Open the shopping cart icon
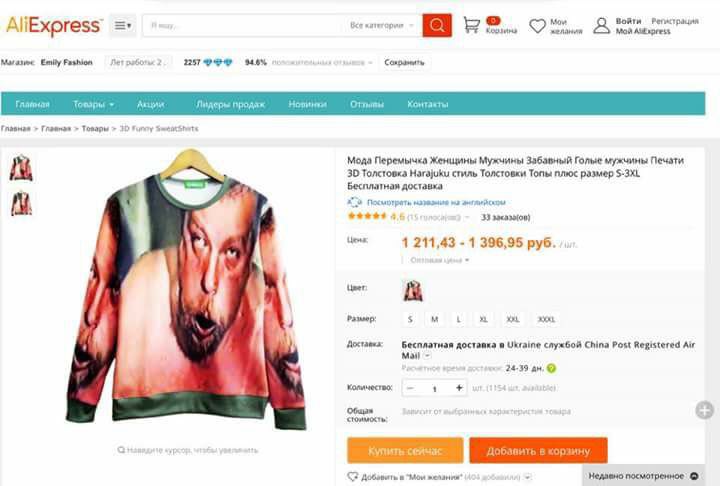720x486 pixels. coord(472,25)
